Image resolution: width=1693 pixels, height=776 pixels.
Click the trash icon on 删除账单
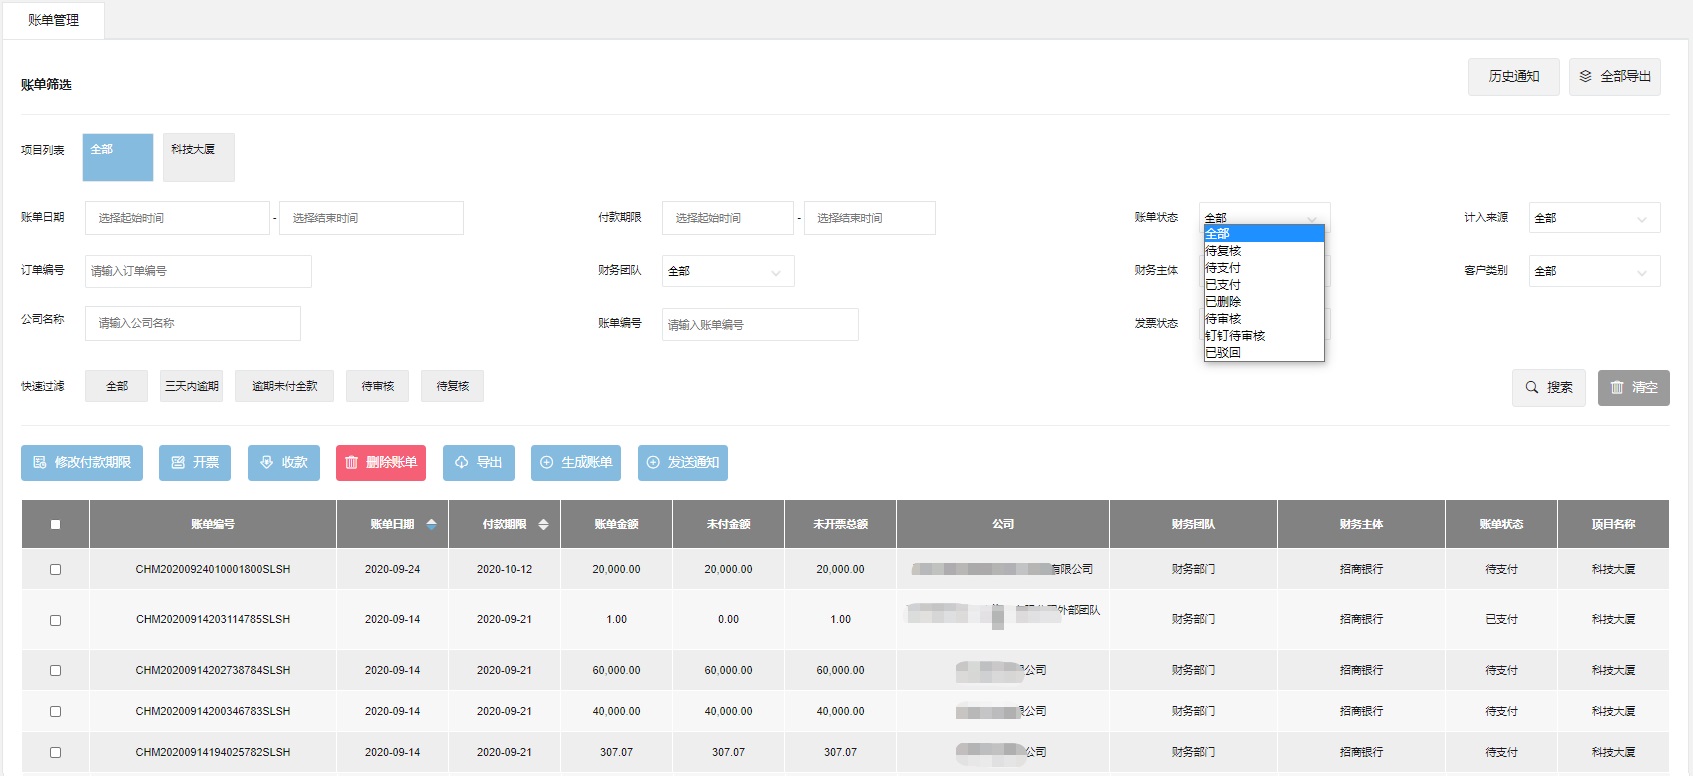coord(351,462)
